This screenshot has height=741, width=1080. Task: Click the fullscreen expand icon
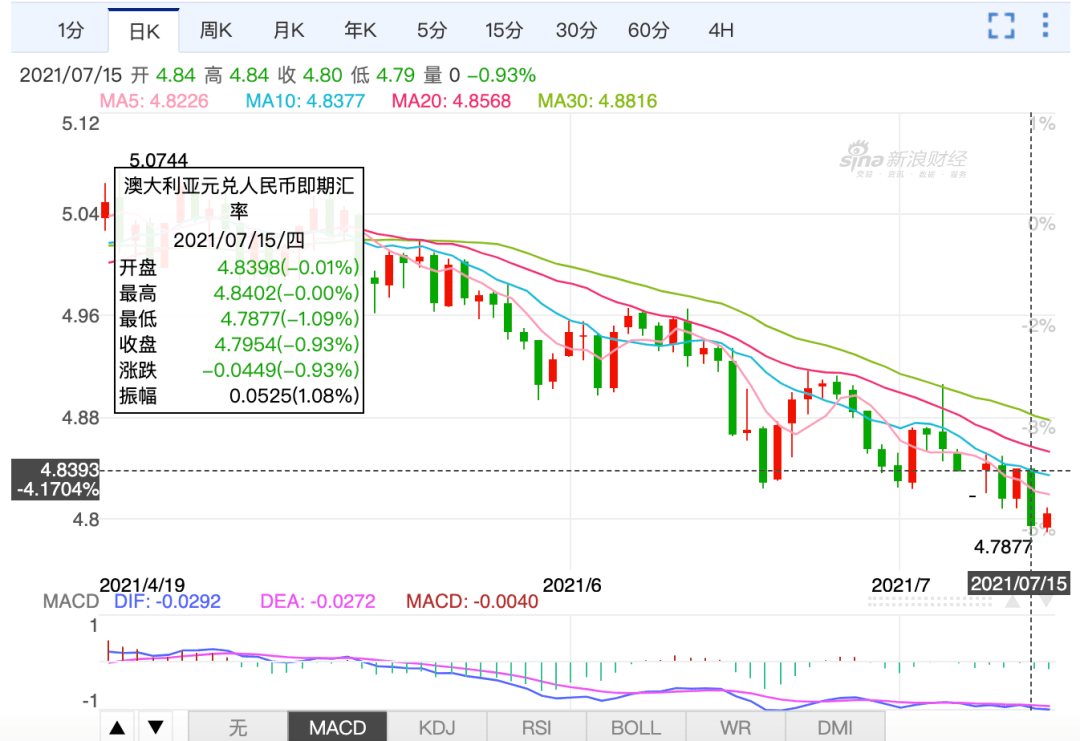click(1001, 28)
